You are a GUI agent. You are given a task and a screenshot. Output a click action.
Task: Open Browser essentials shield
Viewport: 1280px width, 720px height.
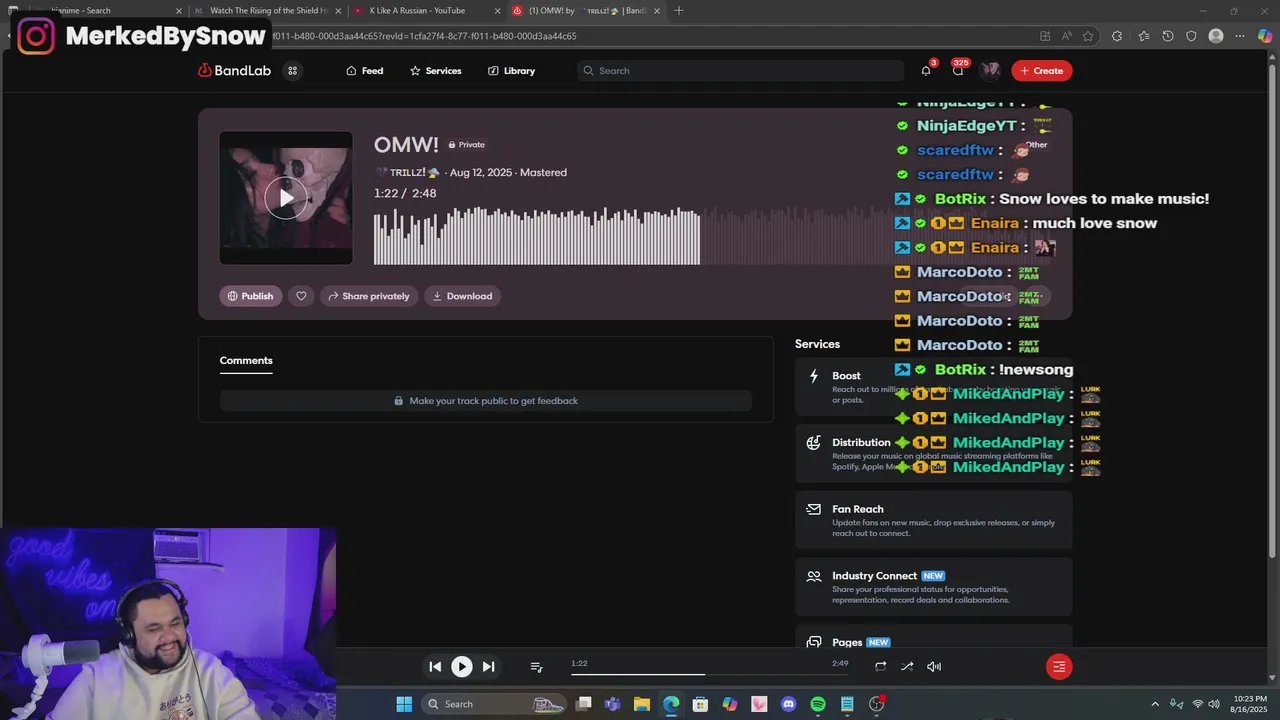(1191, 36)
